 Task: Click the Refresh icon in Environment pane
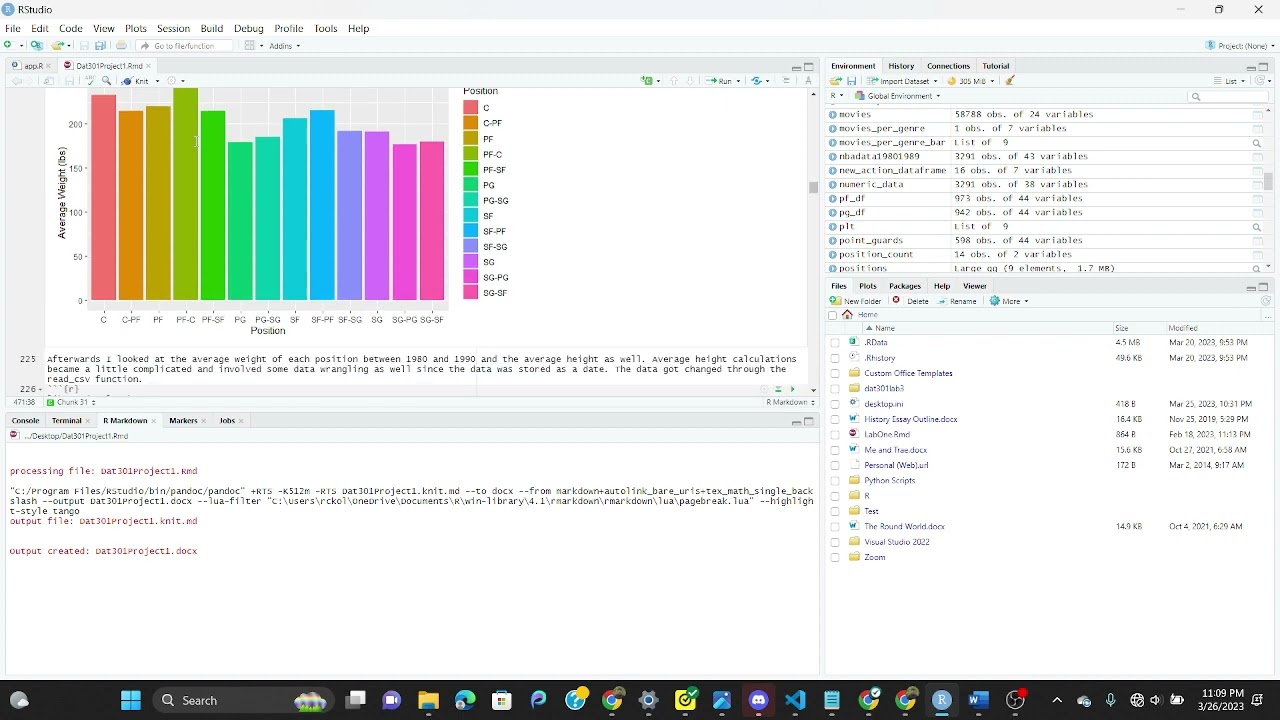[x=1261, y=81]
